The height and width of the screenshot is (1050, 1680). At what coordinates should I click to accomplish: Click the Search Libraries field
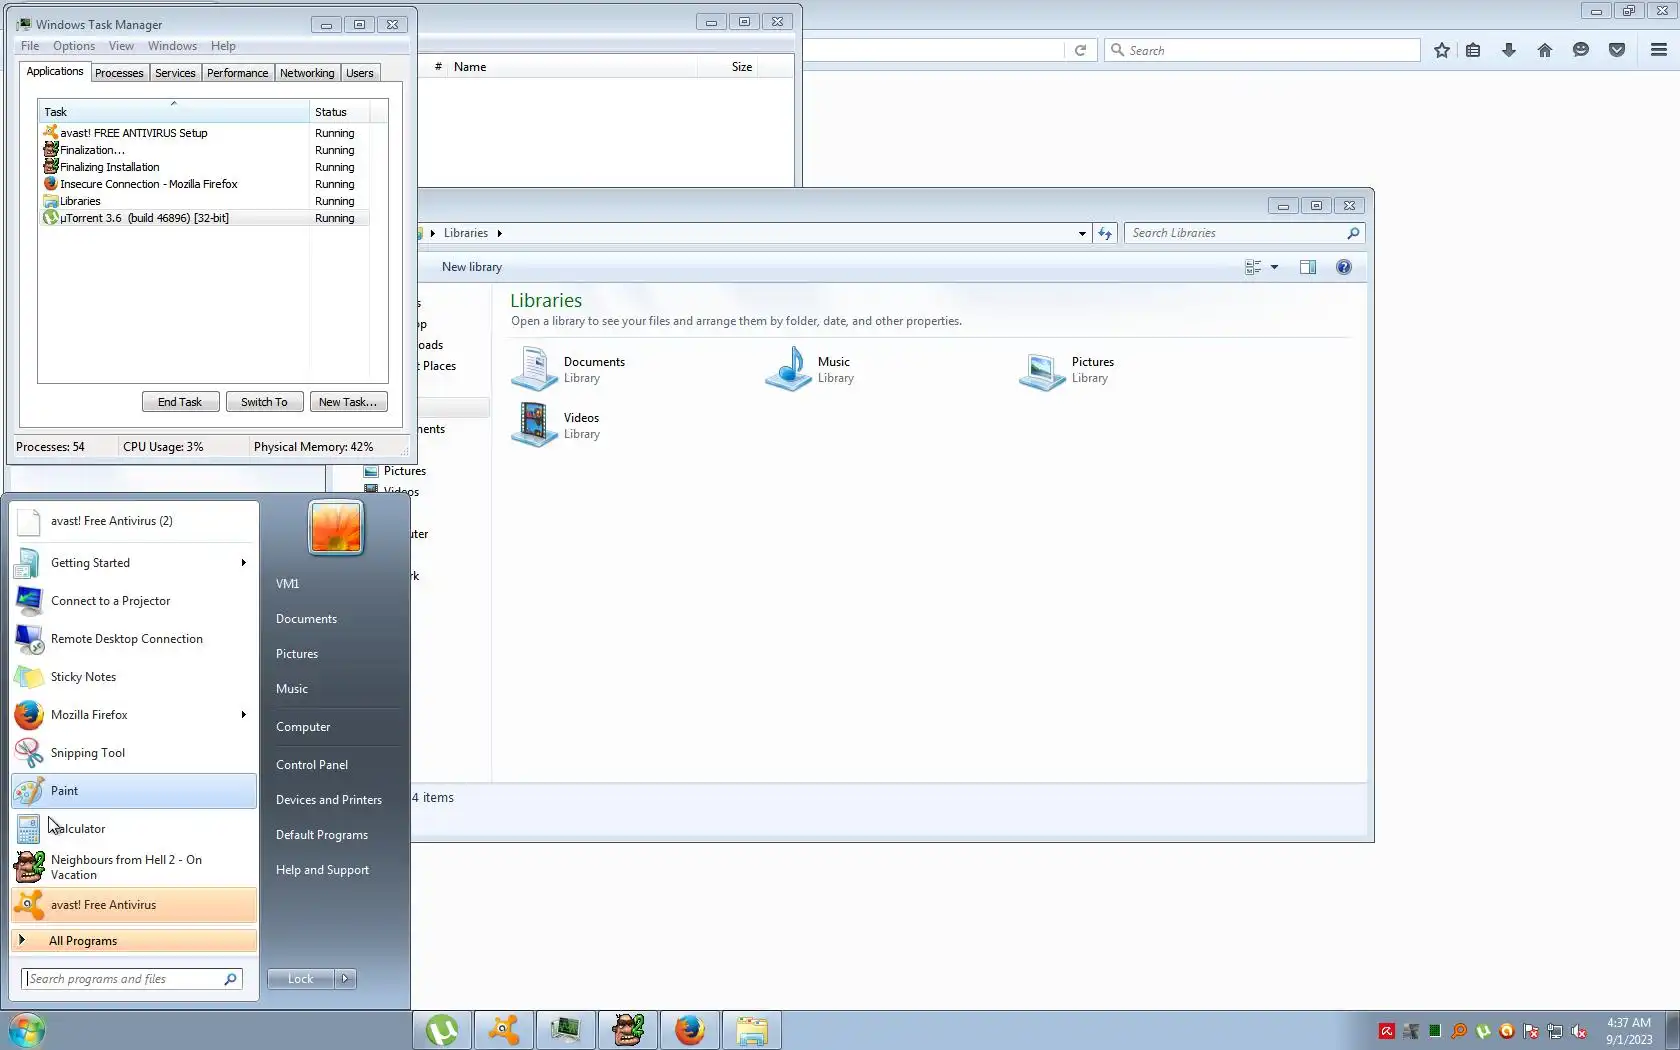pyautogui.click(x=1244, y=233)
